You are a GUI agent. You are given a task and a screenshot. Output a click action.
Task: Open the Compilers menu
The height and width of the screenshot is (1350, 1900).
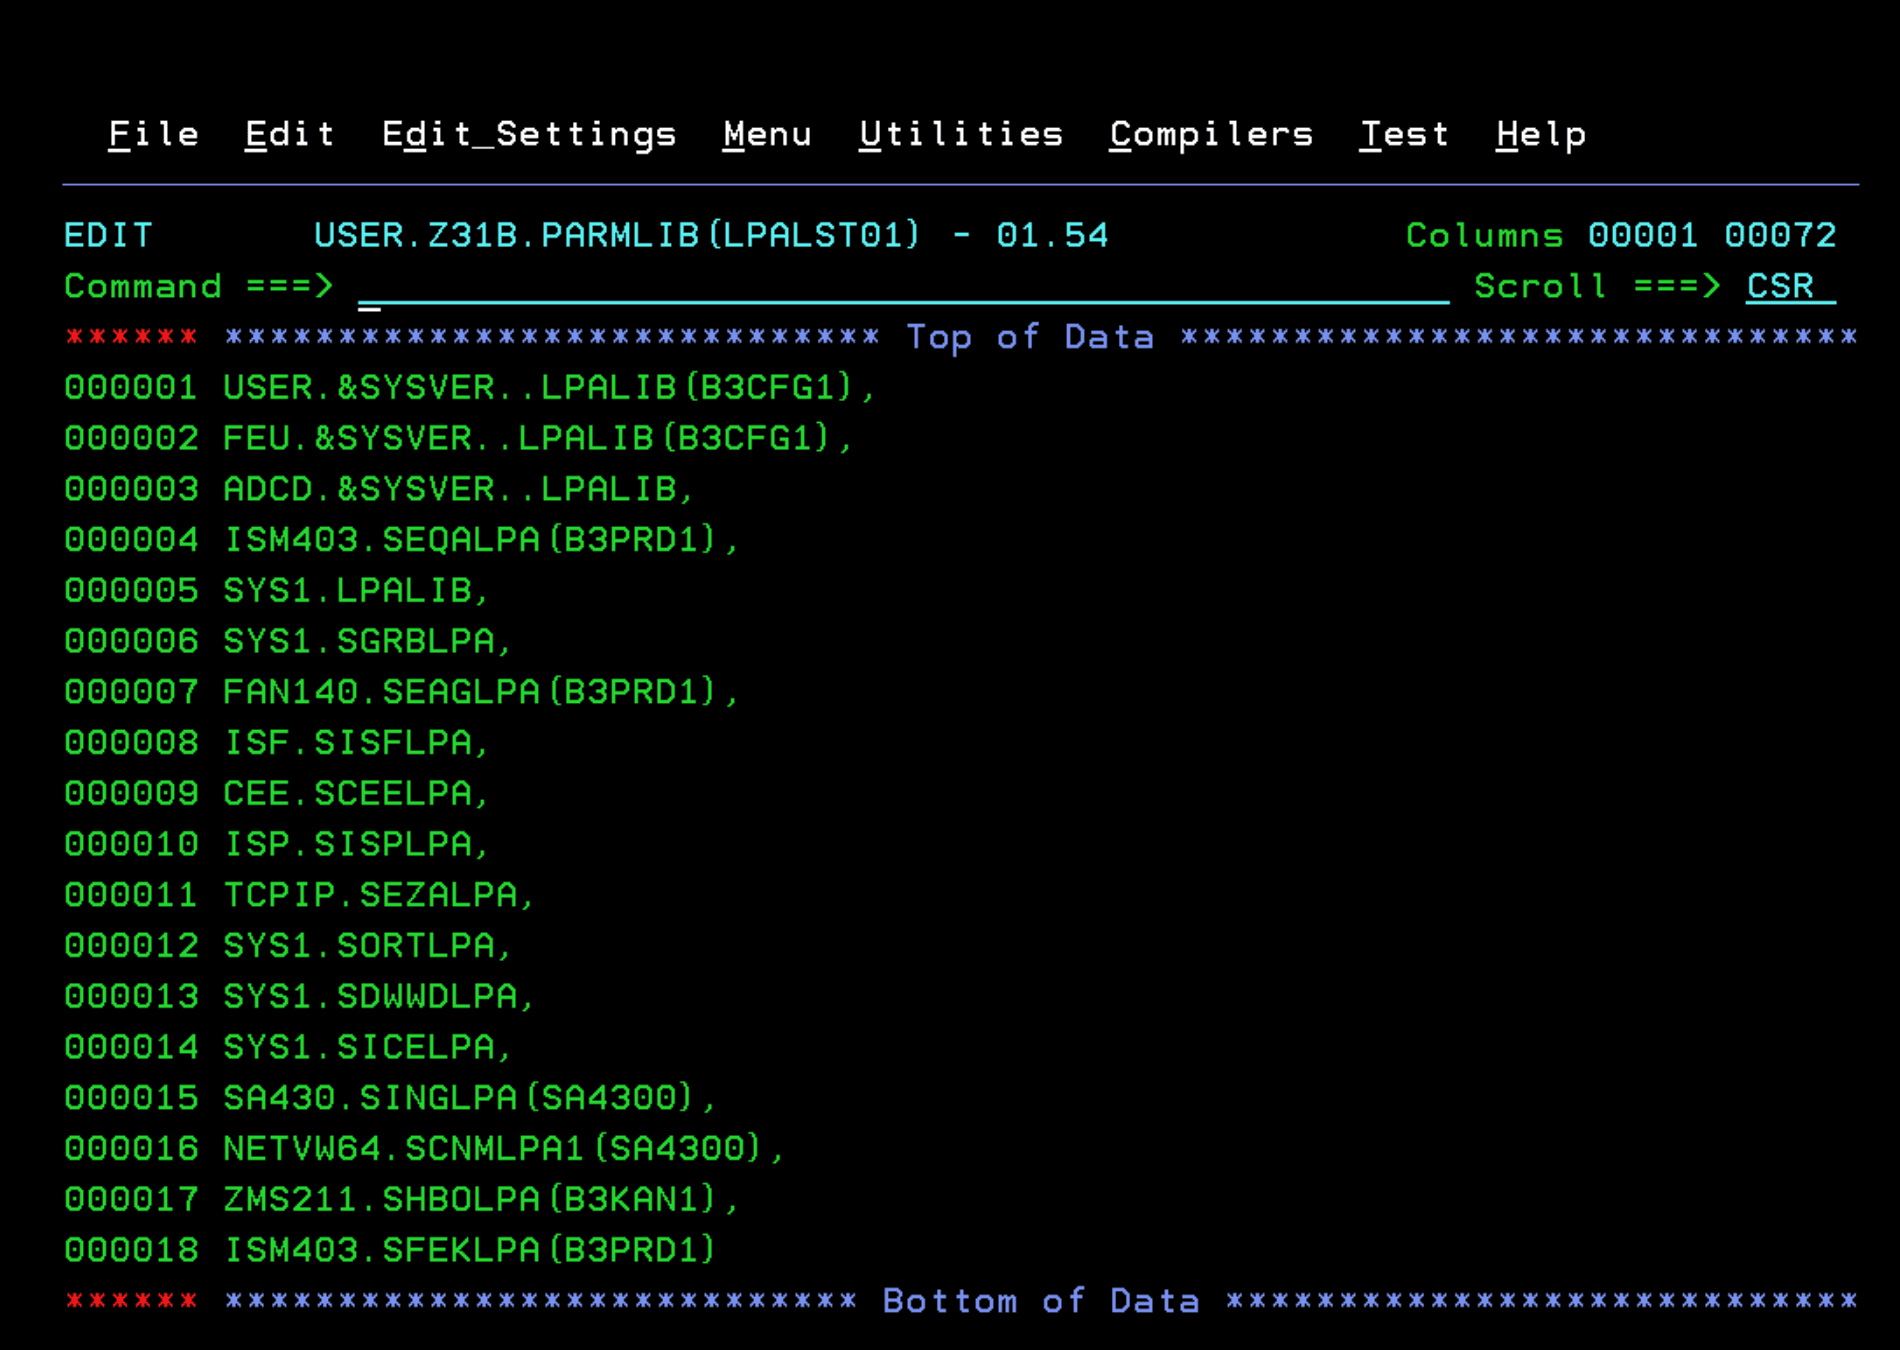[x=1211, y=134]
